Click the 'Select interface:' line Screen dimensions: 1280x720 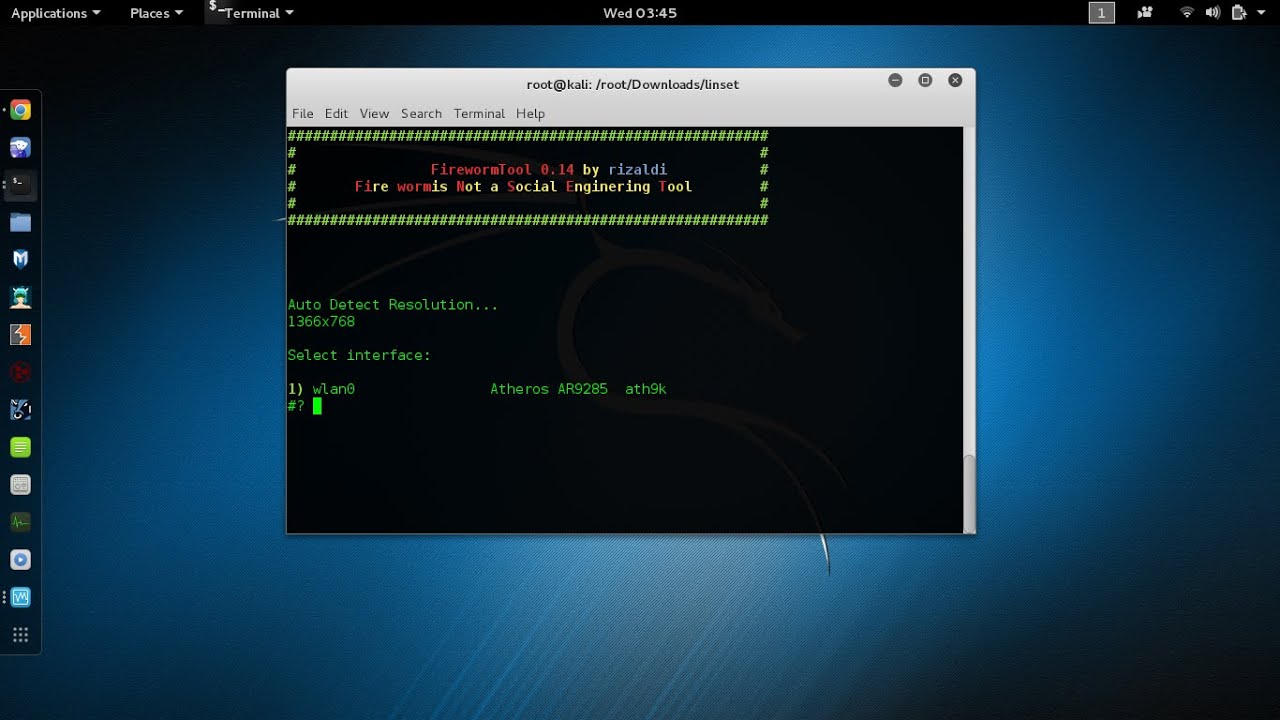coord(359,355)
